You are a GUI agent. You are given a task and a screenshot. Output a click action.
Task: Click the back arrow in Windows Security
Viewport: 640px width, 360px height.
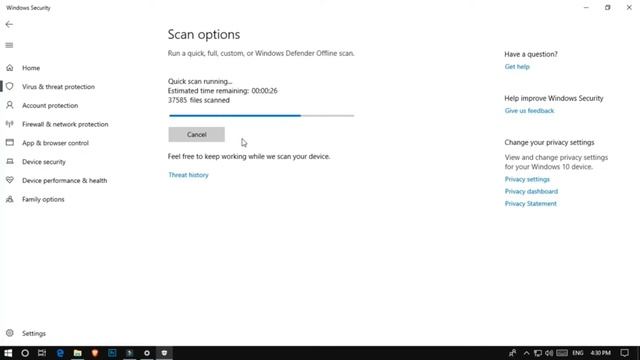click(x=9, y=24)
